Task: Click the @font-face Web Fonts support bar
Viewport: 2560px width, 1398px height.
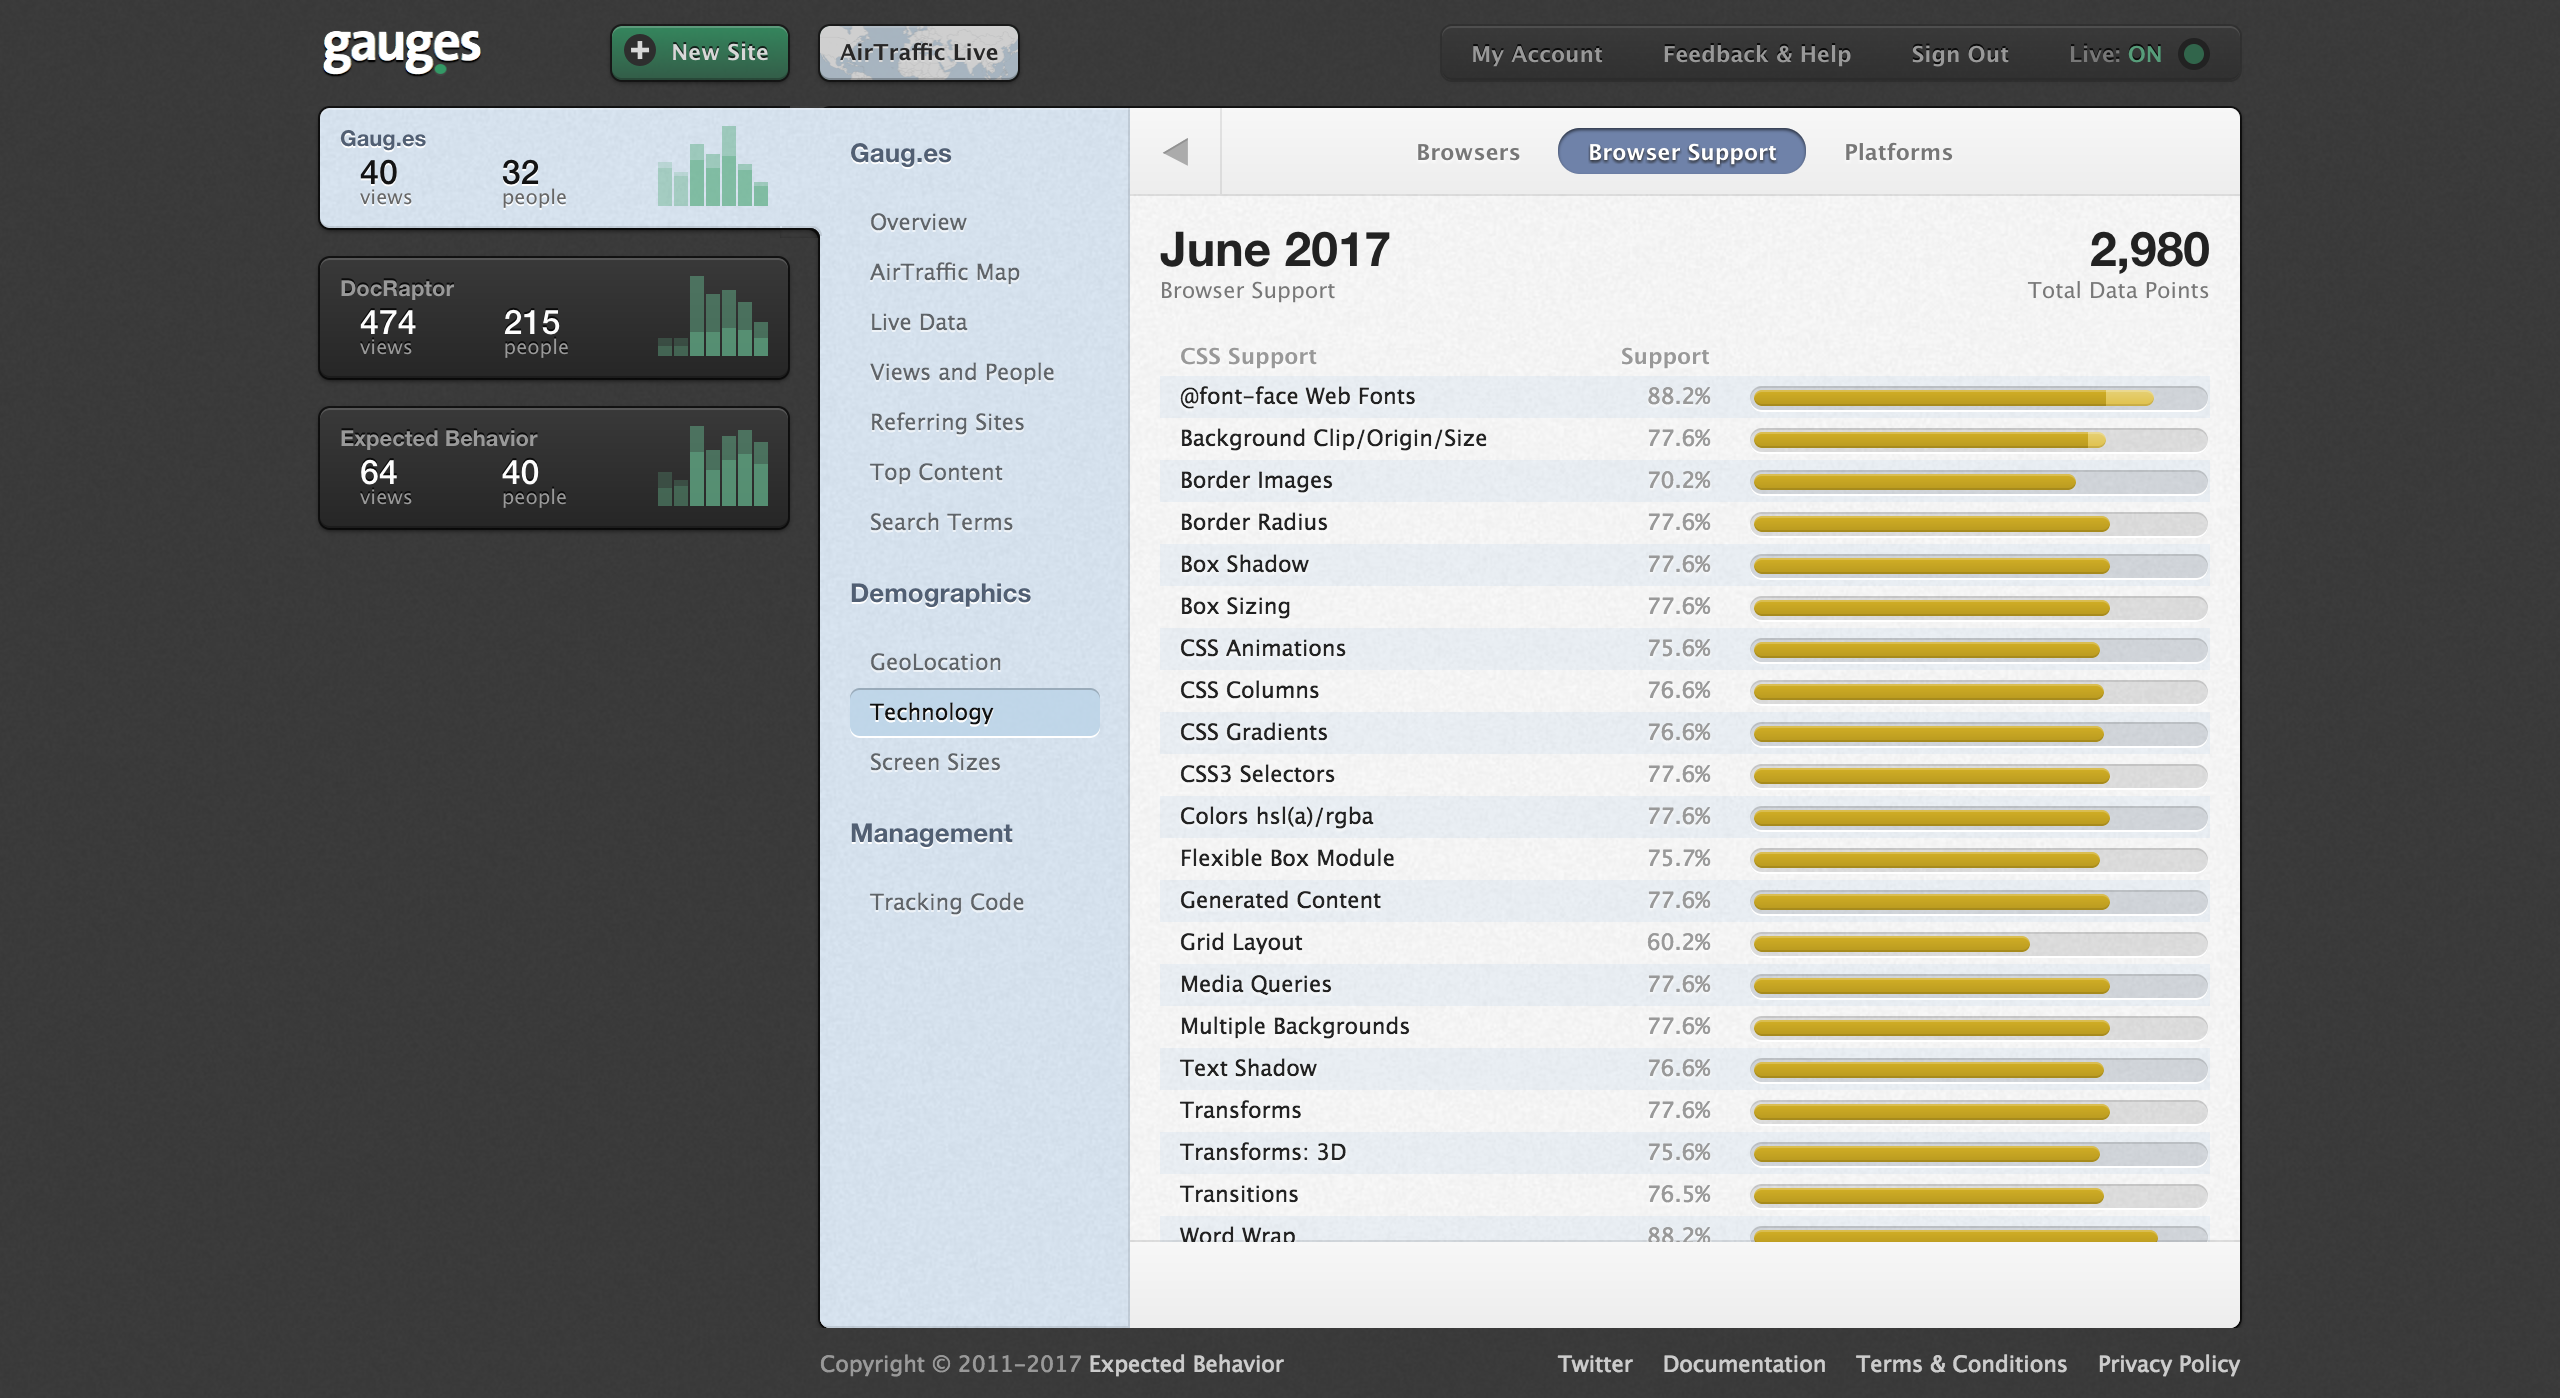Action: (1979, 398)
